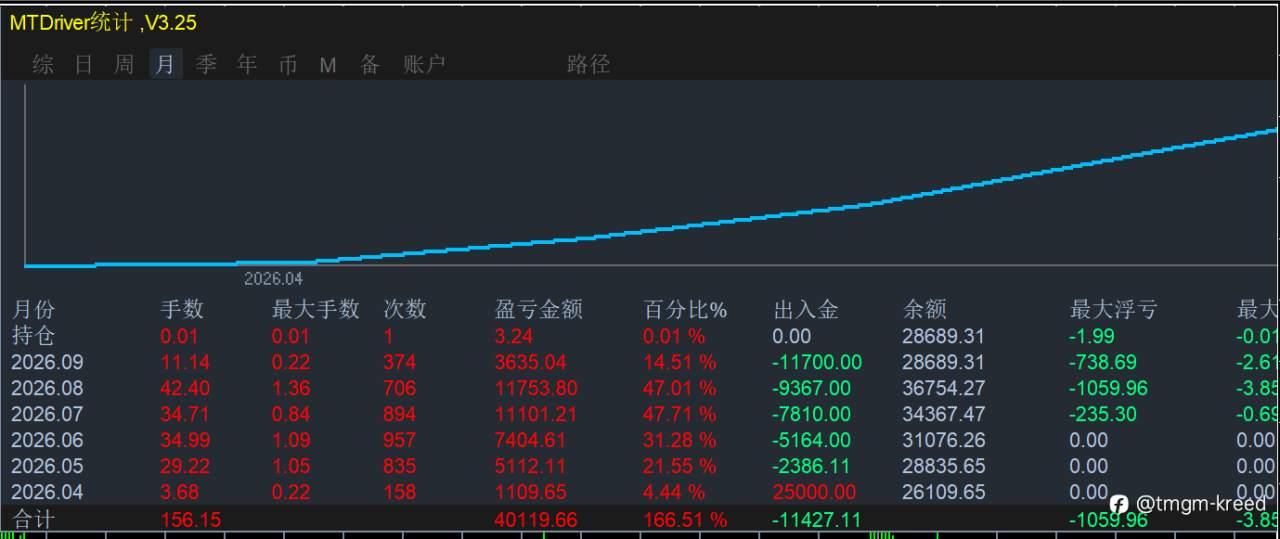Viewport: 1280px width, 539px height.
Task: Click the MTDriver统计 V3.25 title
Action: [103, 22]
